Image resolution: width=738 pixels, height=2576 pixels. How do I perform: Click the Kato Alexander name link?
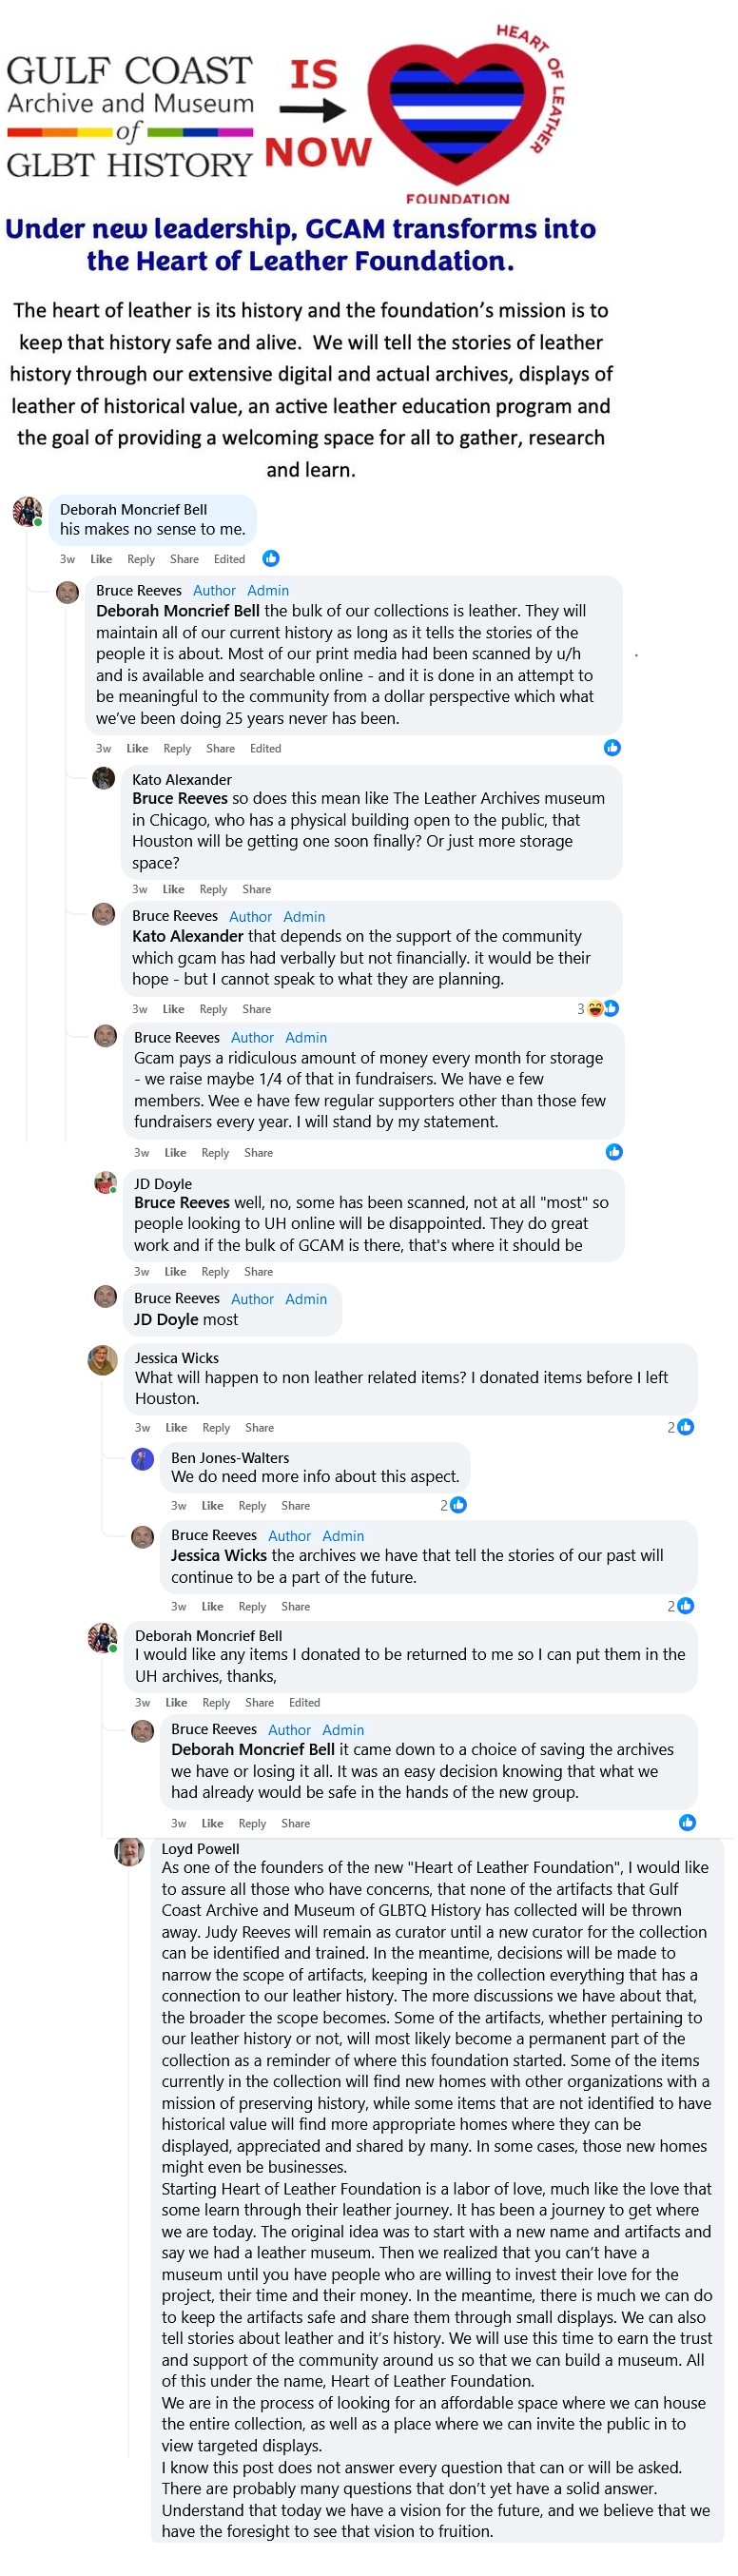pyautogui.click(x=182, y=779)
